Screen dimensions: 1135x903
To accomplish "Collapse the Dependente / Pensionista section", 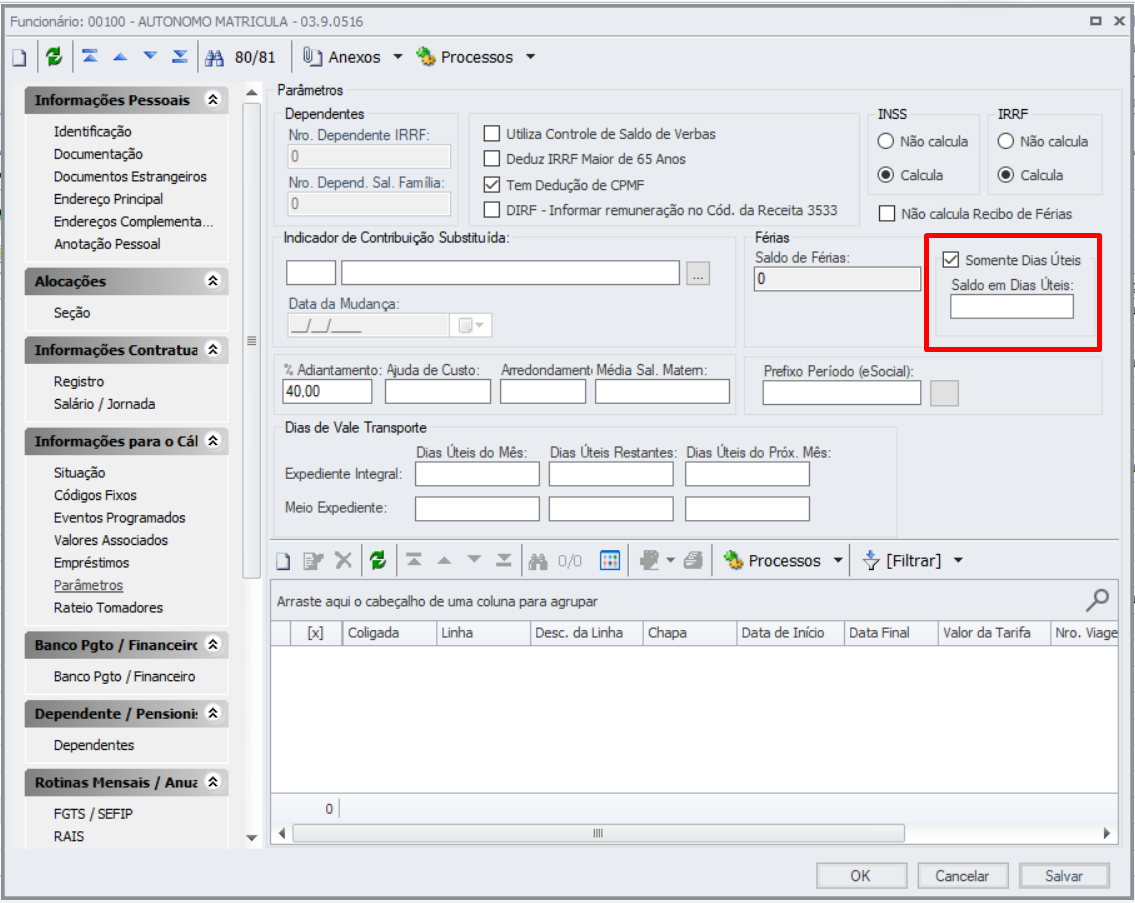I will [213, 713].
